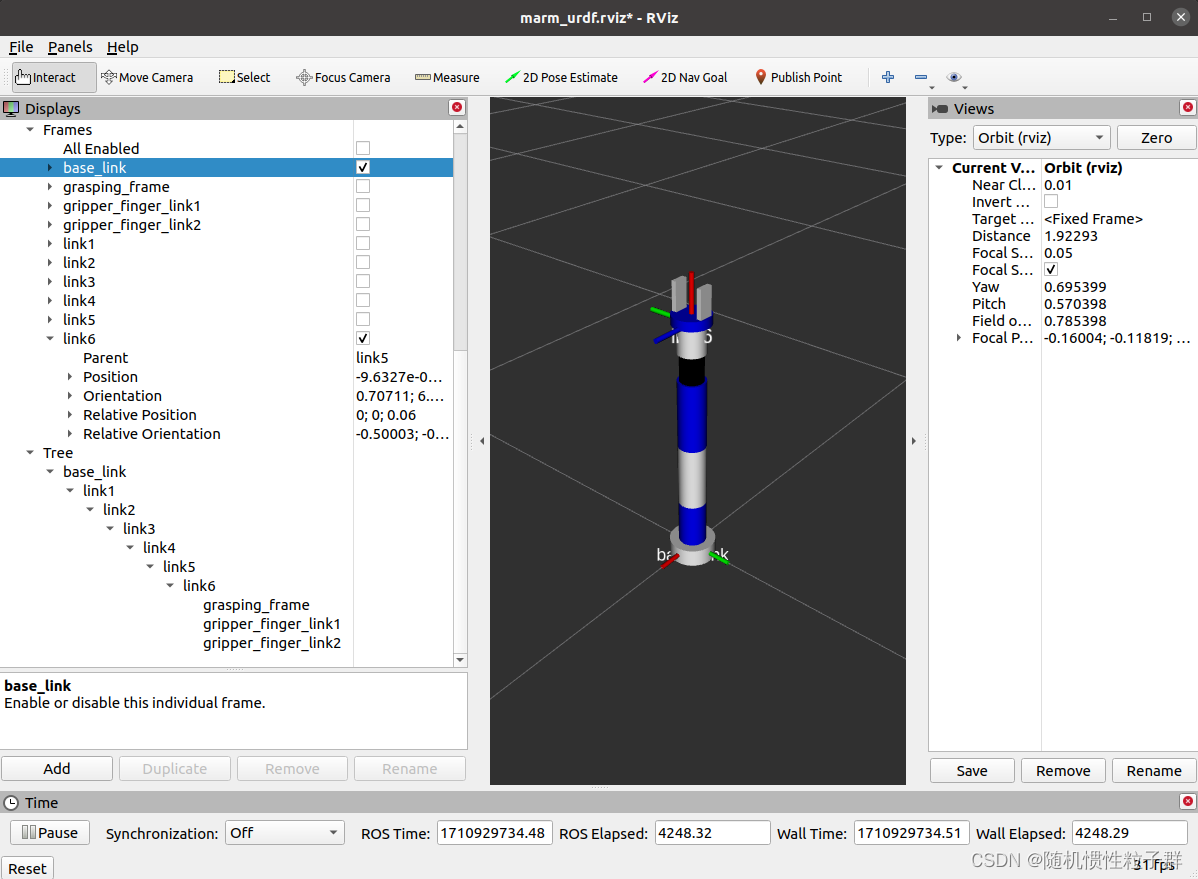The width and height of the screenshot is (1198, 879).
Task: Click the Reset button
Action: pos(28,868)
